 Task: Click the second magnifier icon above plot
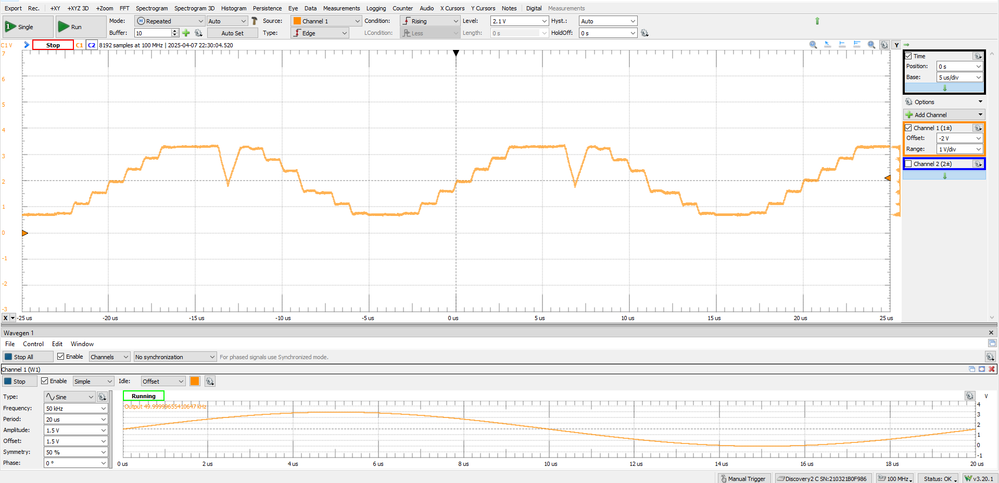point(872,45)
